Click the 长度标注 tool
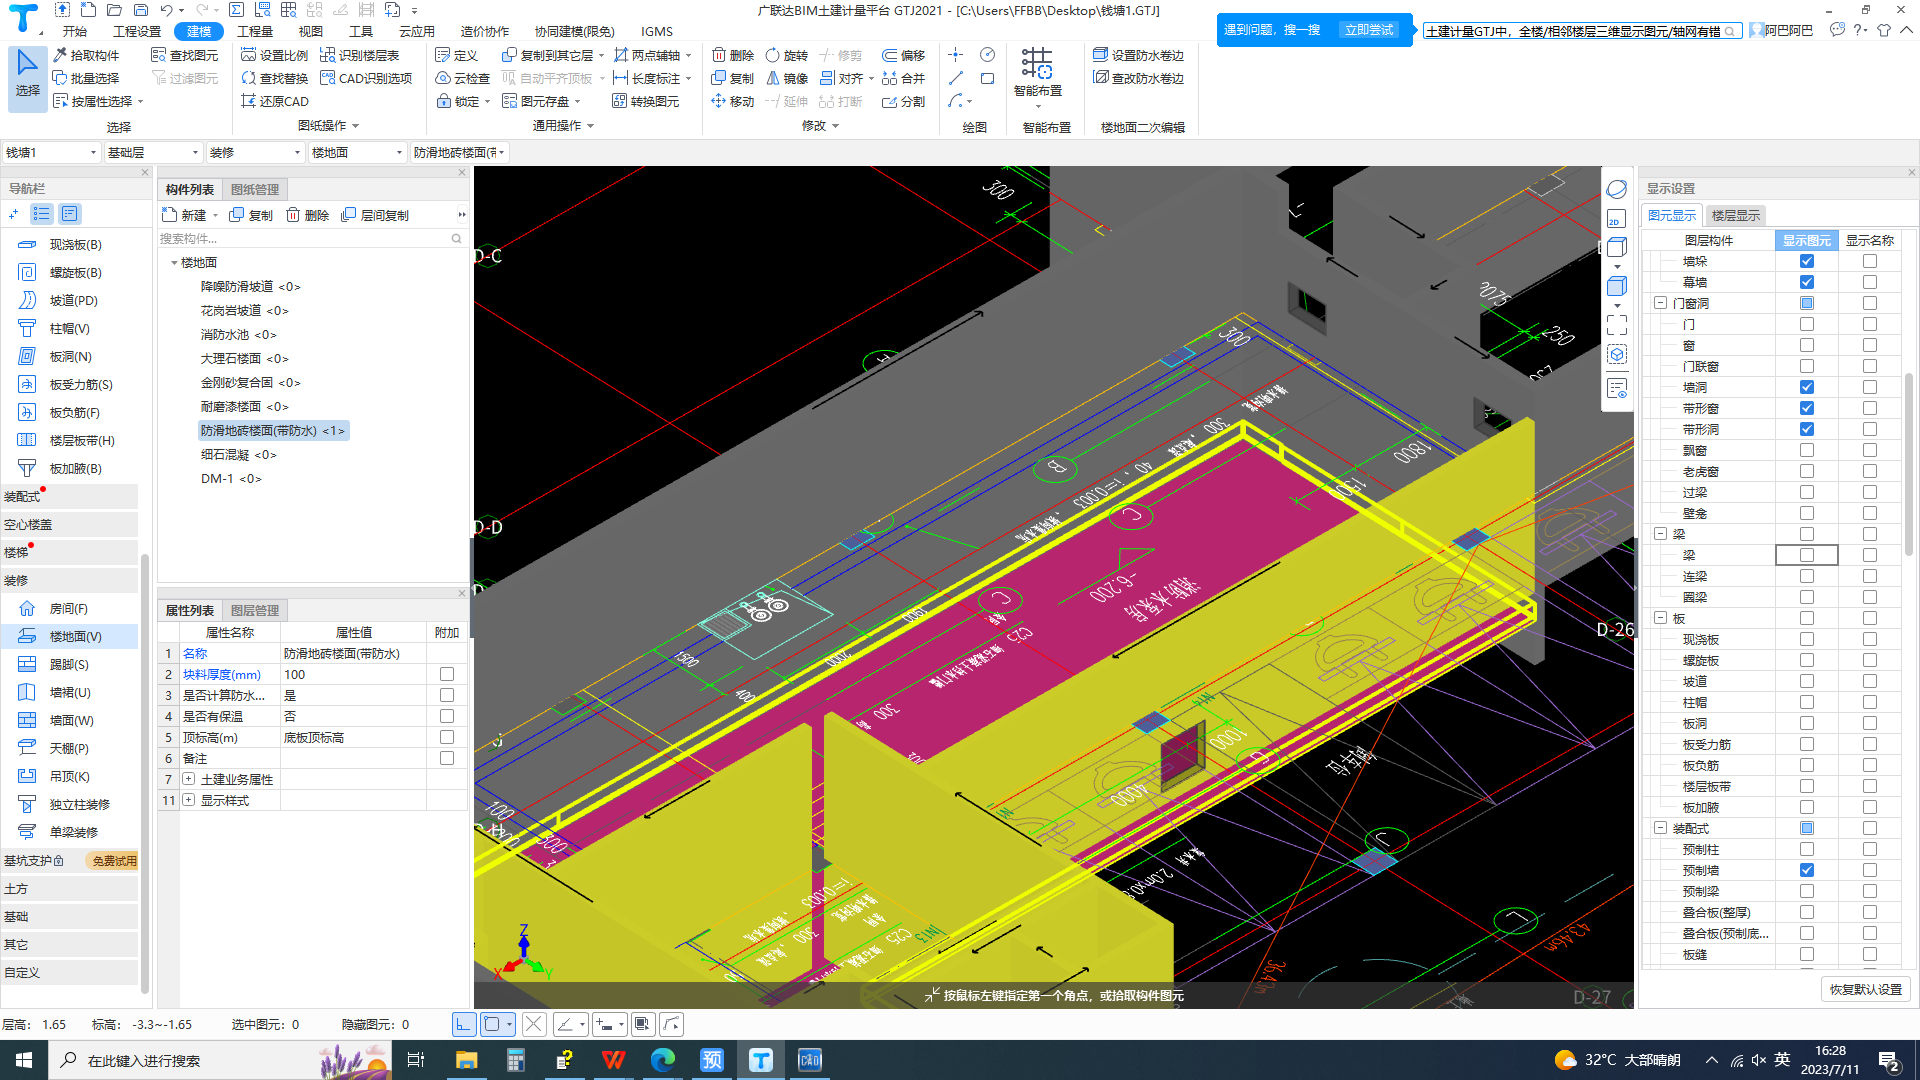 (x=647, y=78)
